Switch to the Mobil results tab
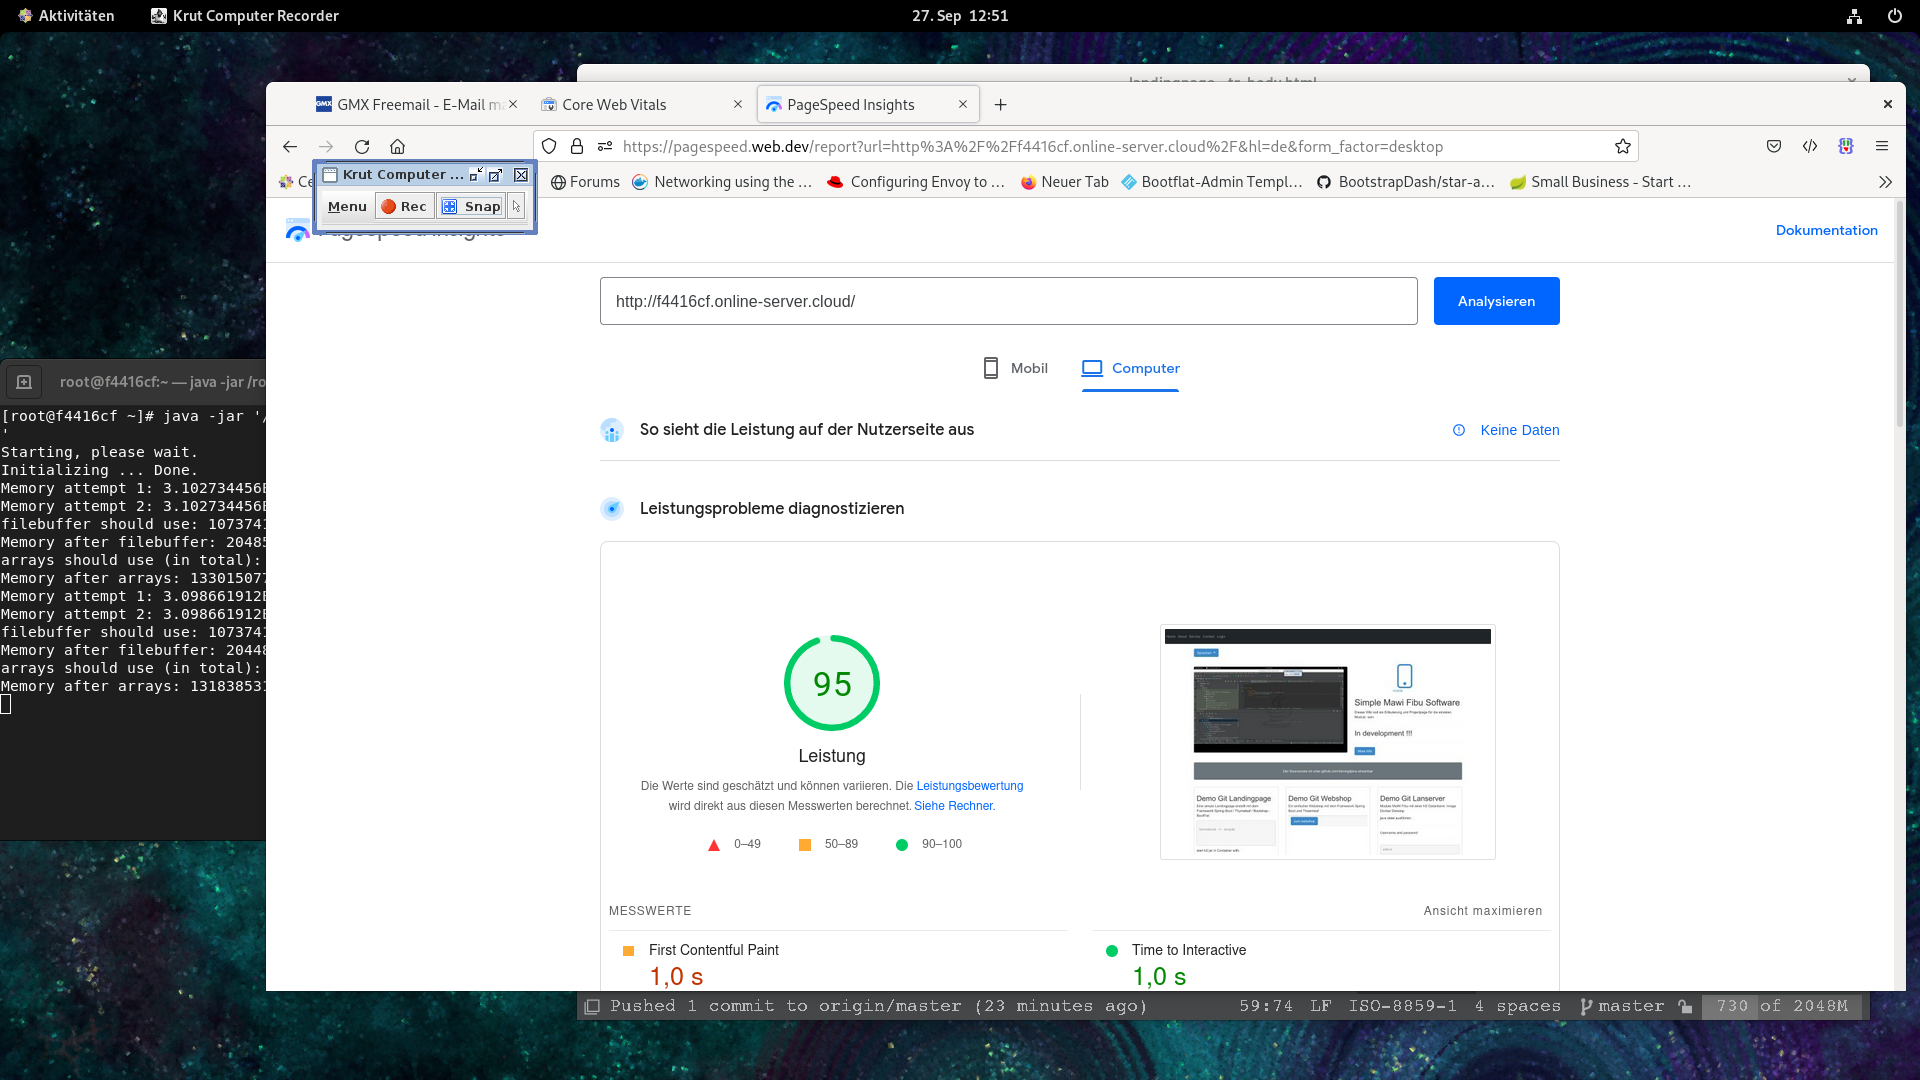The image size is (1920, 1080). tap(1015, 368)
